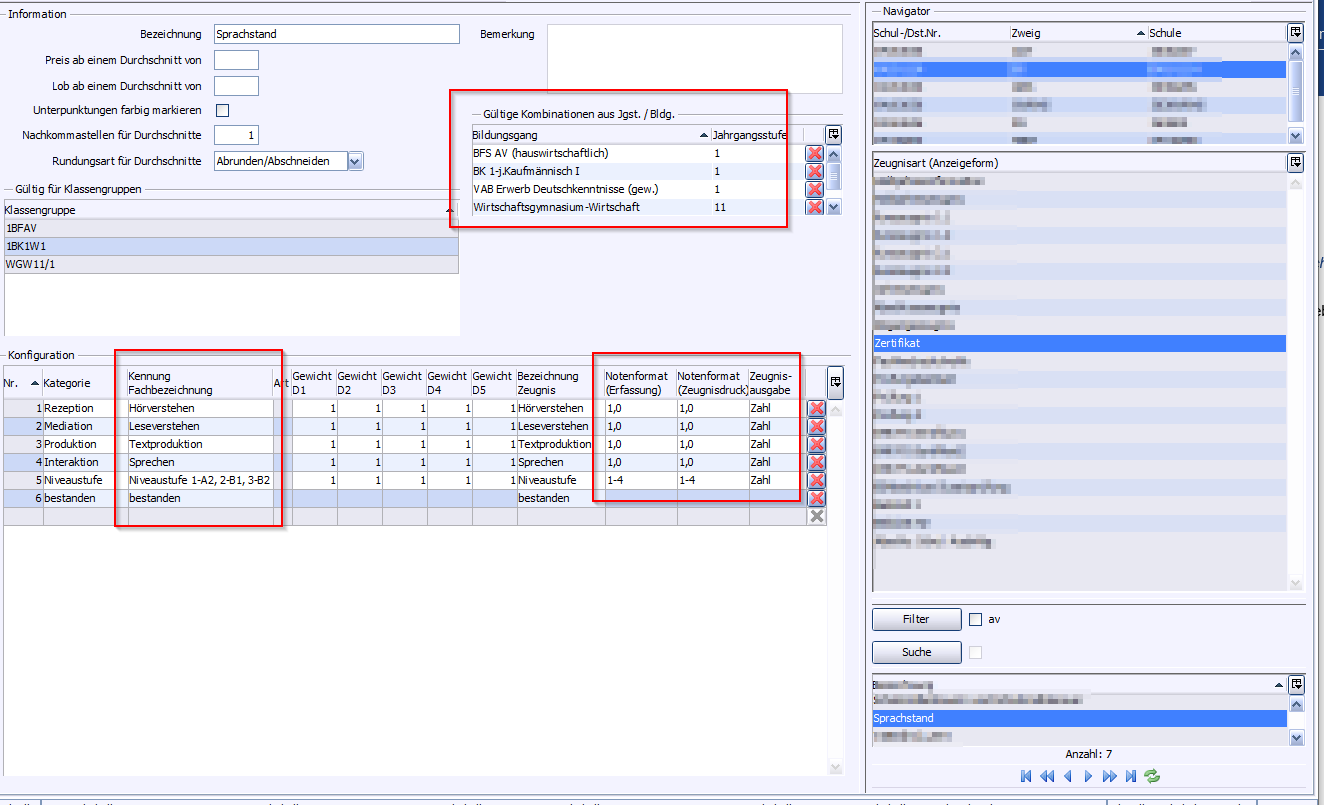Go to the next record arrow

coord(1089,776)
